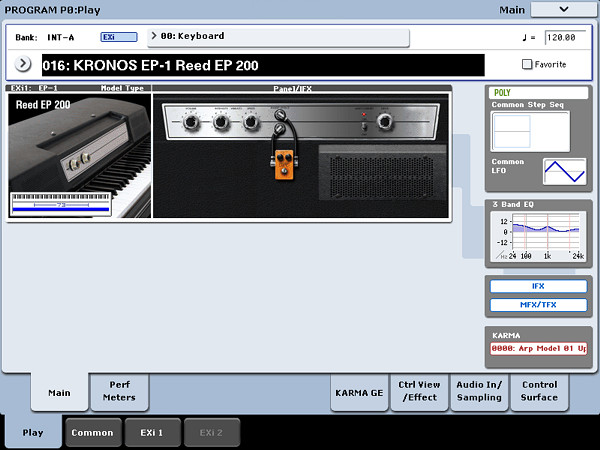Switch to the Control Surface tab
Image resolution: width=600 pixels, height=450 pixels.
coord(539,391)
